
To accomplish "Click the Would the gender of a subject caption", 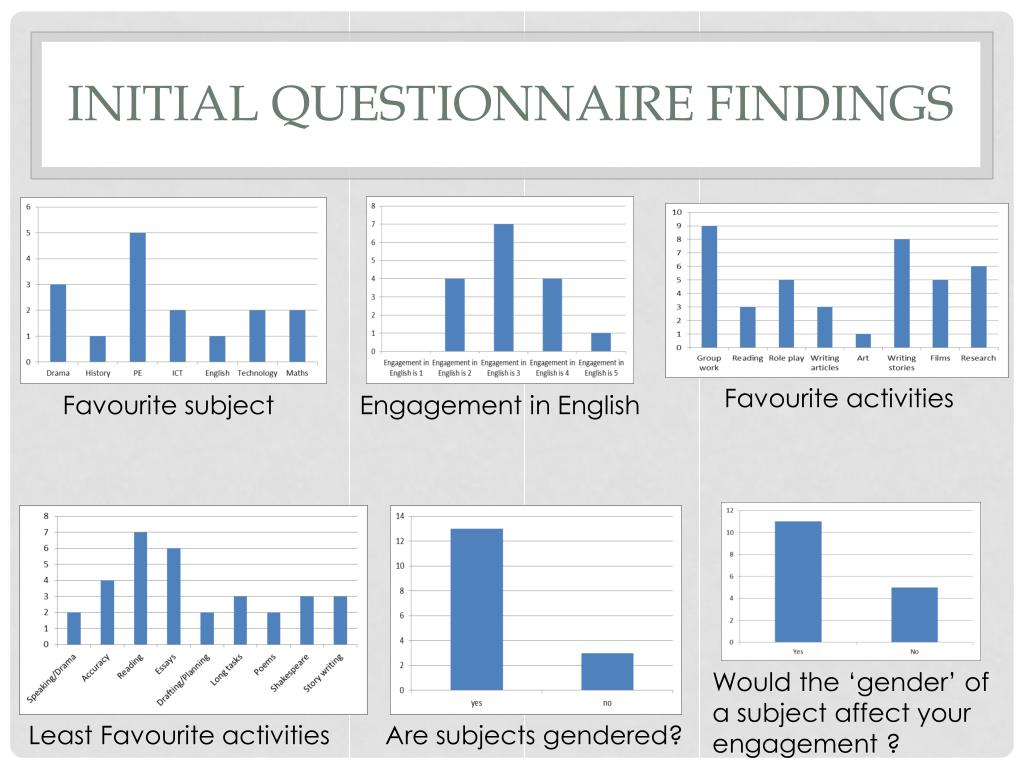I will click(850, 712).
